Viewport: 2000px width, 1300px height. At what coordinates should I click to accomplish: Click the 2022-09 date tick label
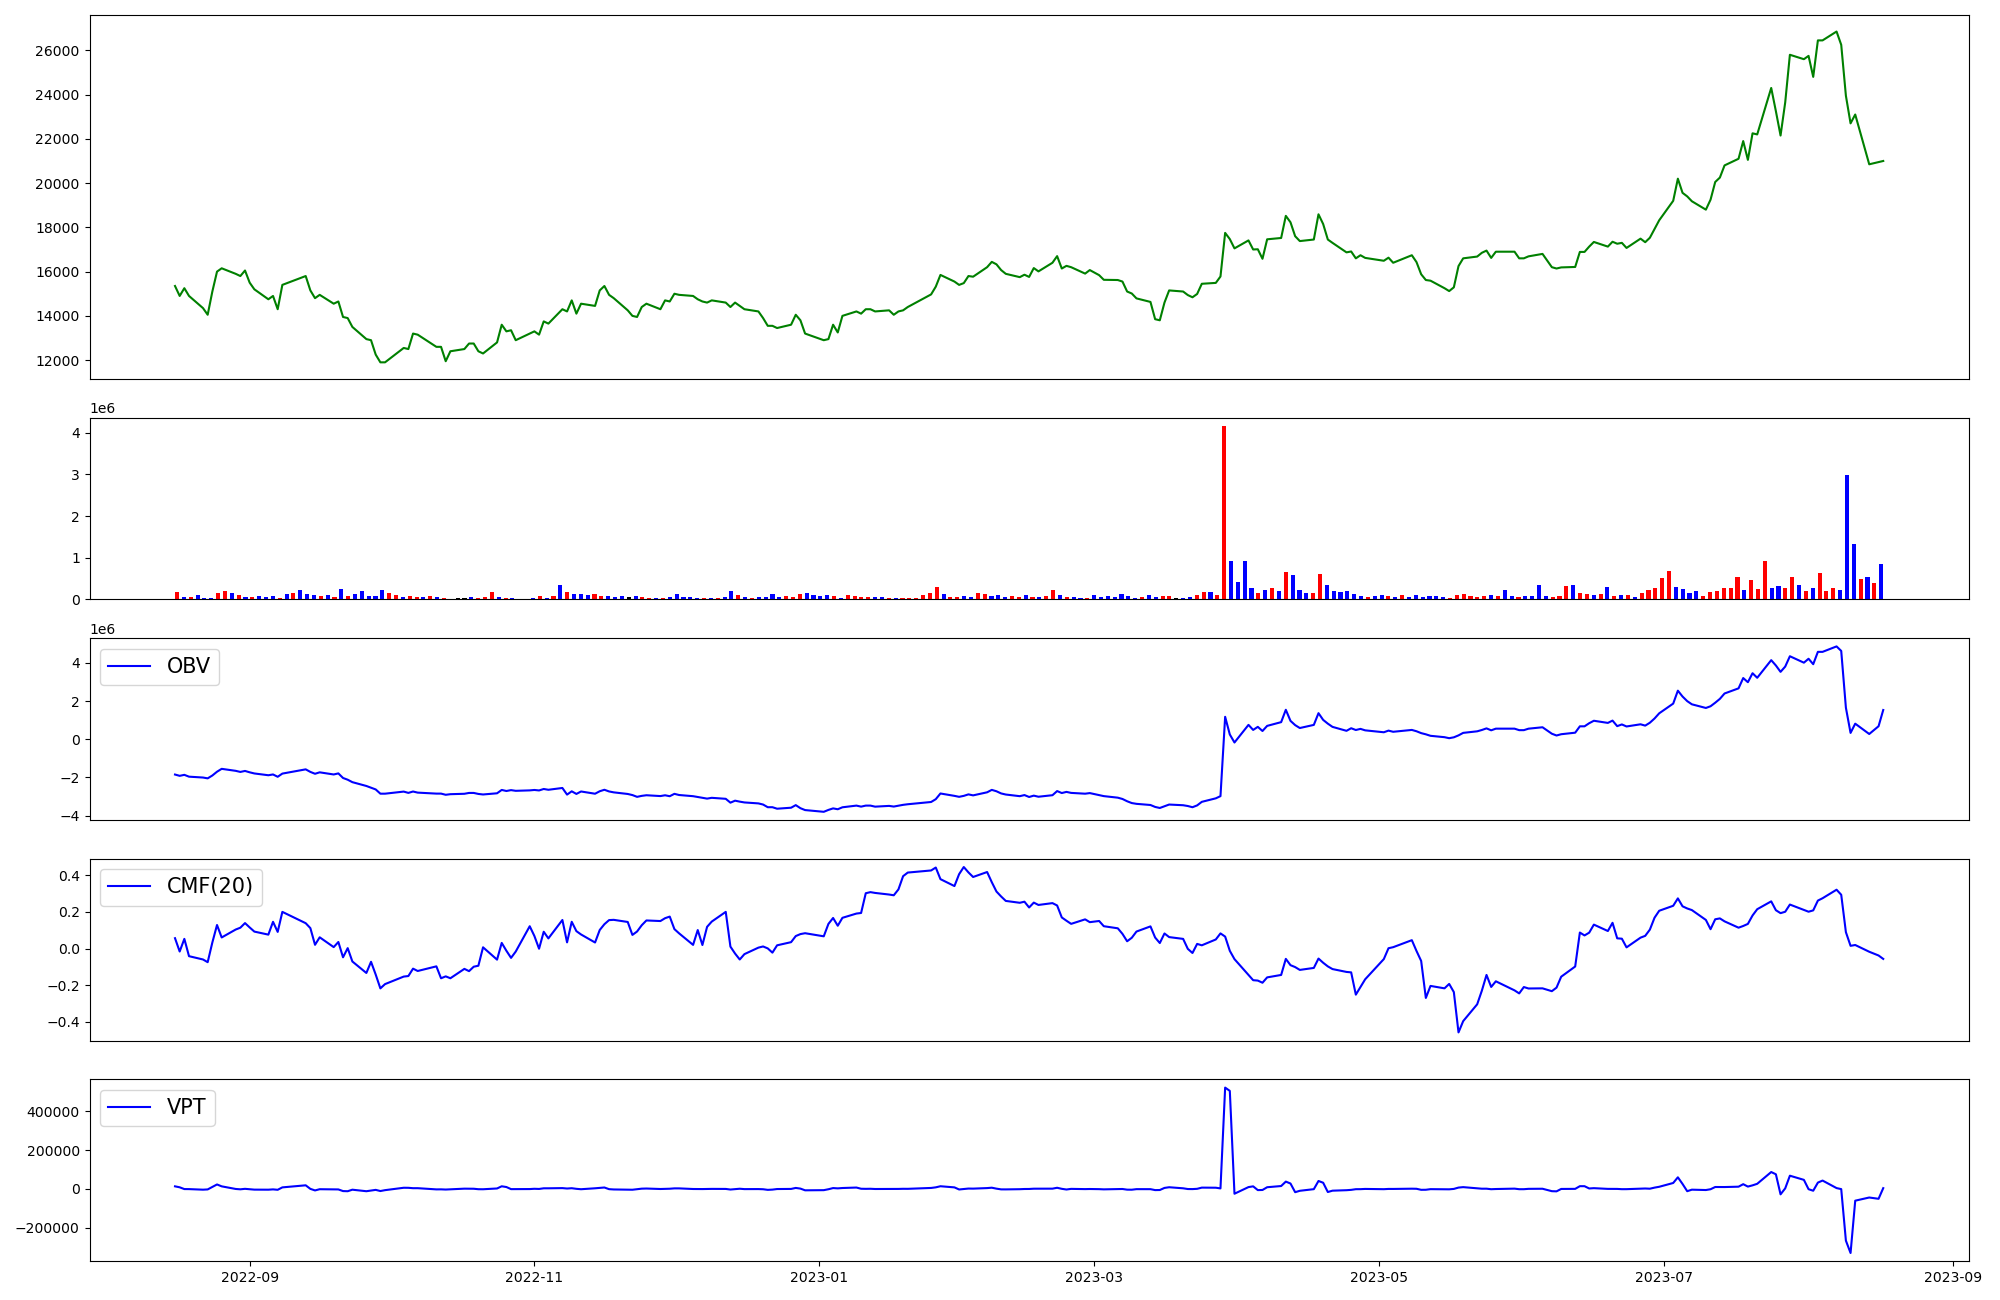249,1277
